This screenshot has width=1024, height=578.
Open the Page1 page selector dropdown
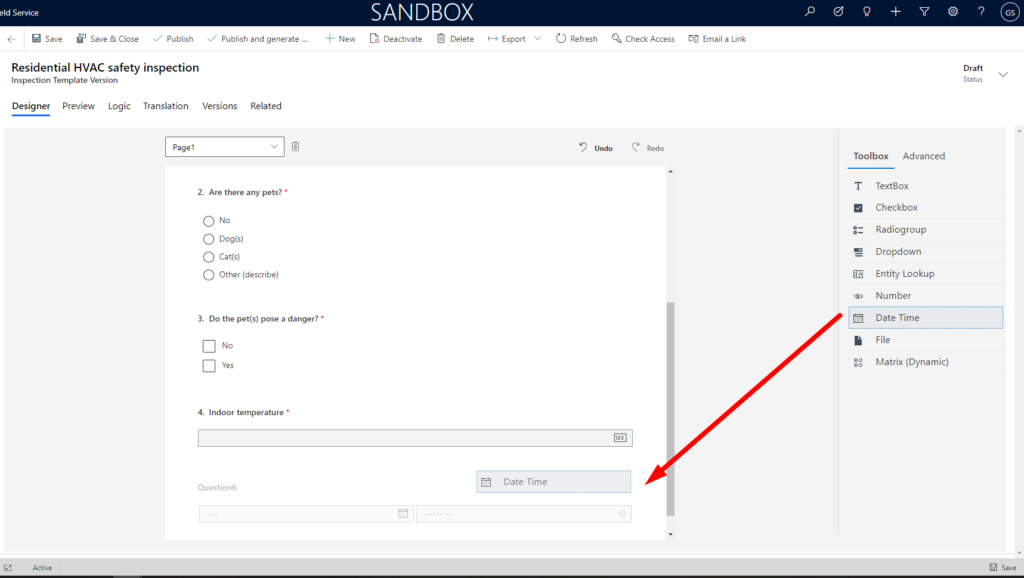tap(272, 146)
